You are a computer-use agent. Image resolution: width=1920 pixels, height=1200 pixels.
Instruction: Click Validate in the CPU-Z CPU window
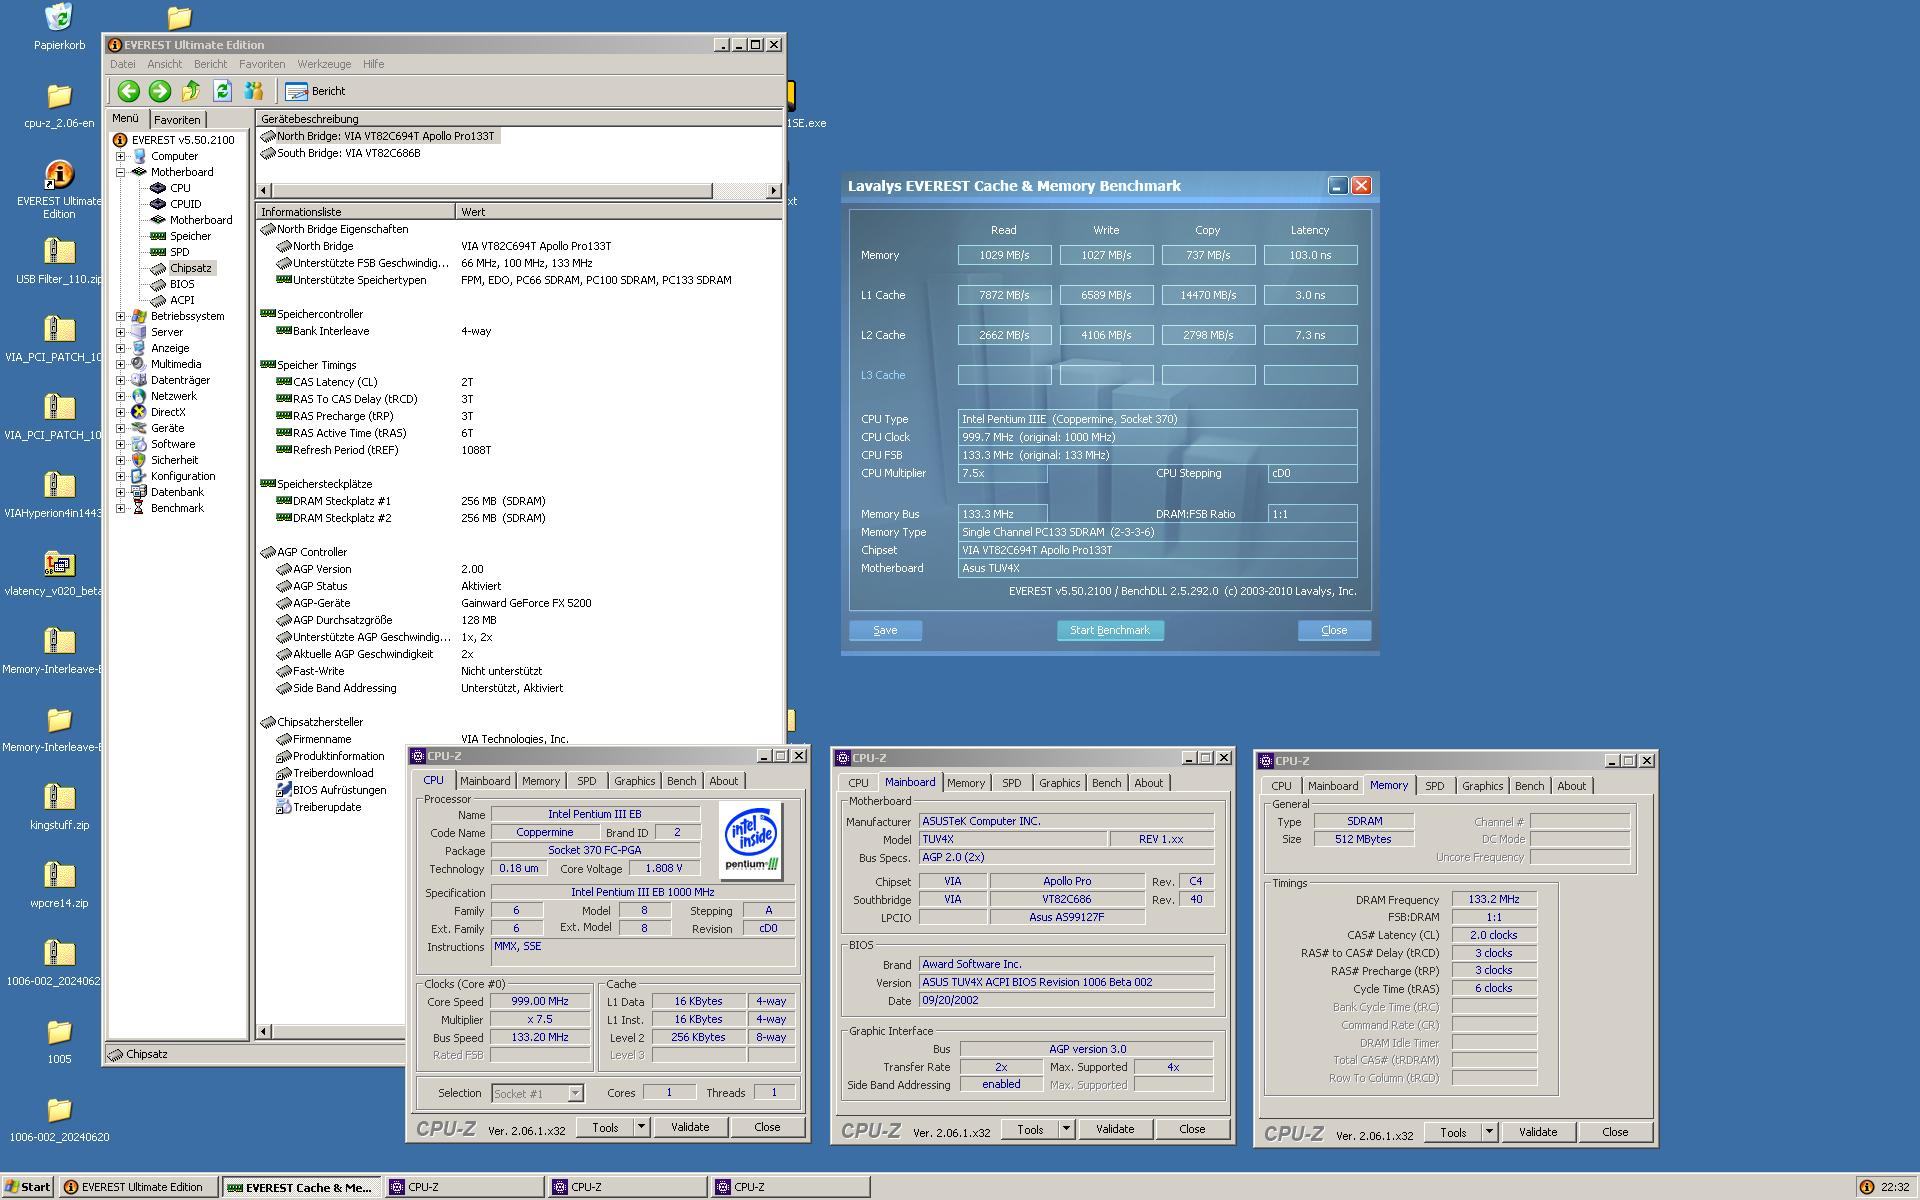pos(689,1127)
